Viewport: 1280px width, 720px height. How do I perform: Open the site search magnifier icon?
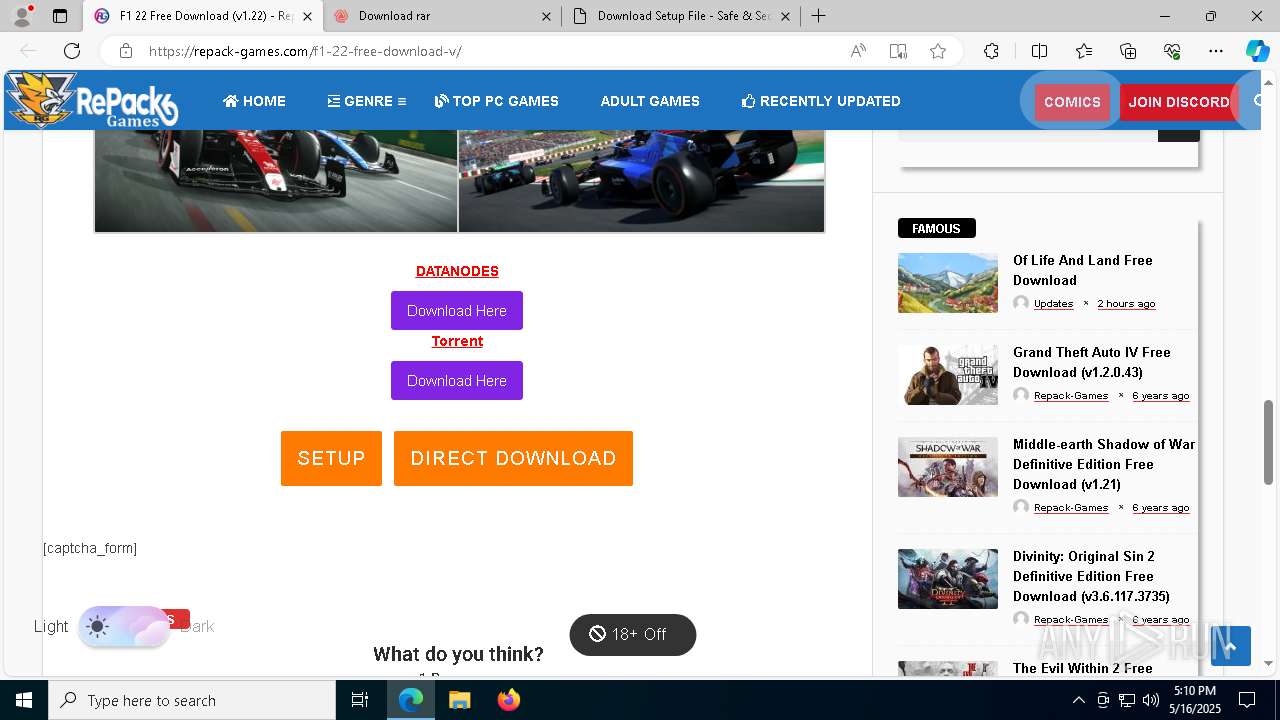pyautogui.click(x=1260, y=101)
